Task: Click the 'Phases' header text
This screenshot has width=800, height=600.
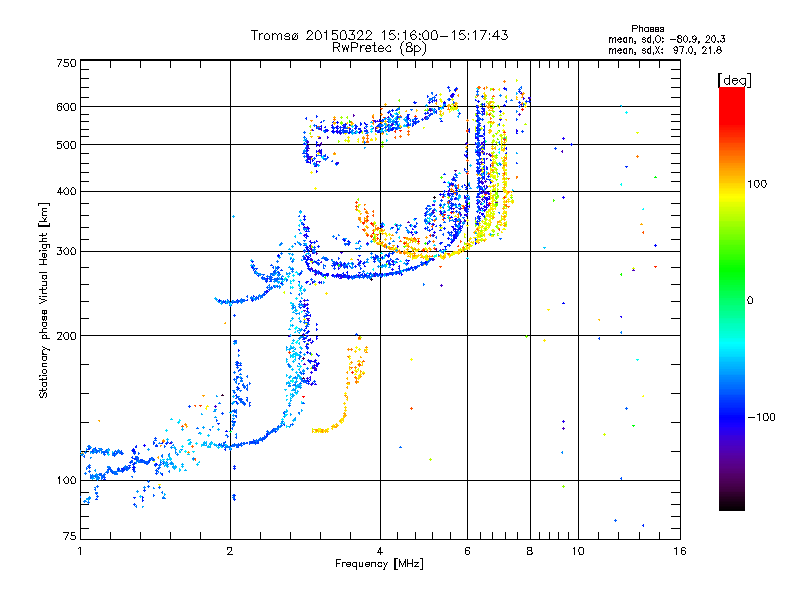Action: (647, 29)
